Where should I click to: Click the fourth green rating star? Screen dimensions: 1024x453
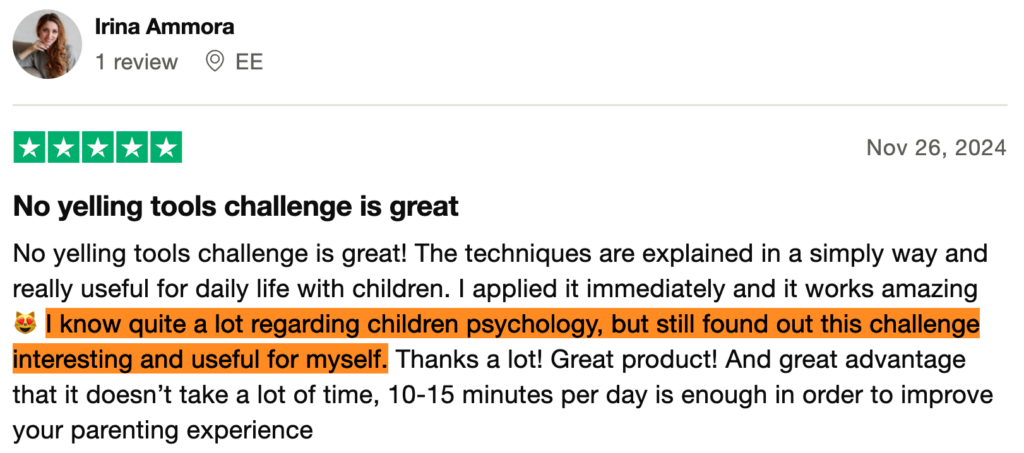(x=132, y=148)
